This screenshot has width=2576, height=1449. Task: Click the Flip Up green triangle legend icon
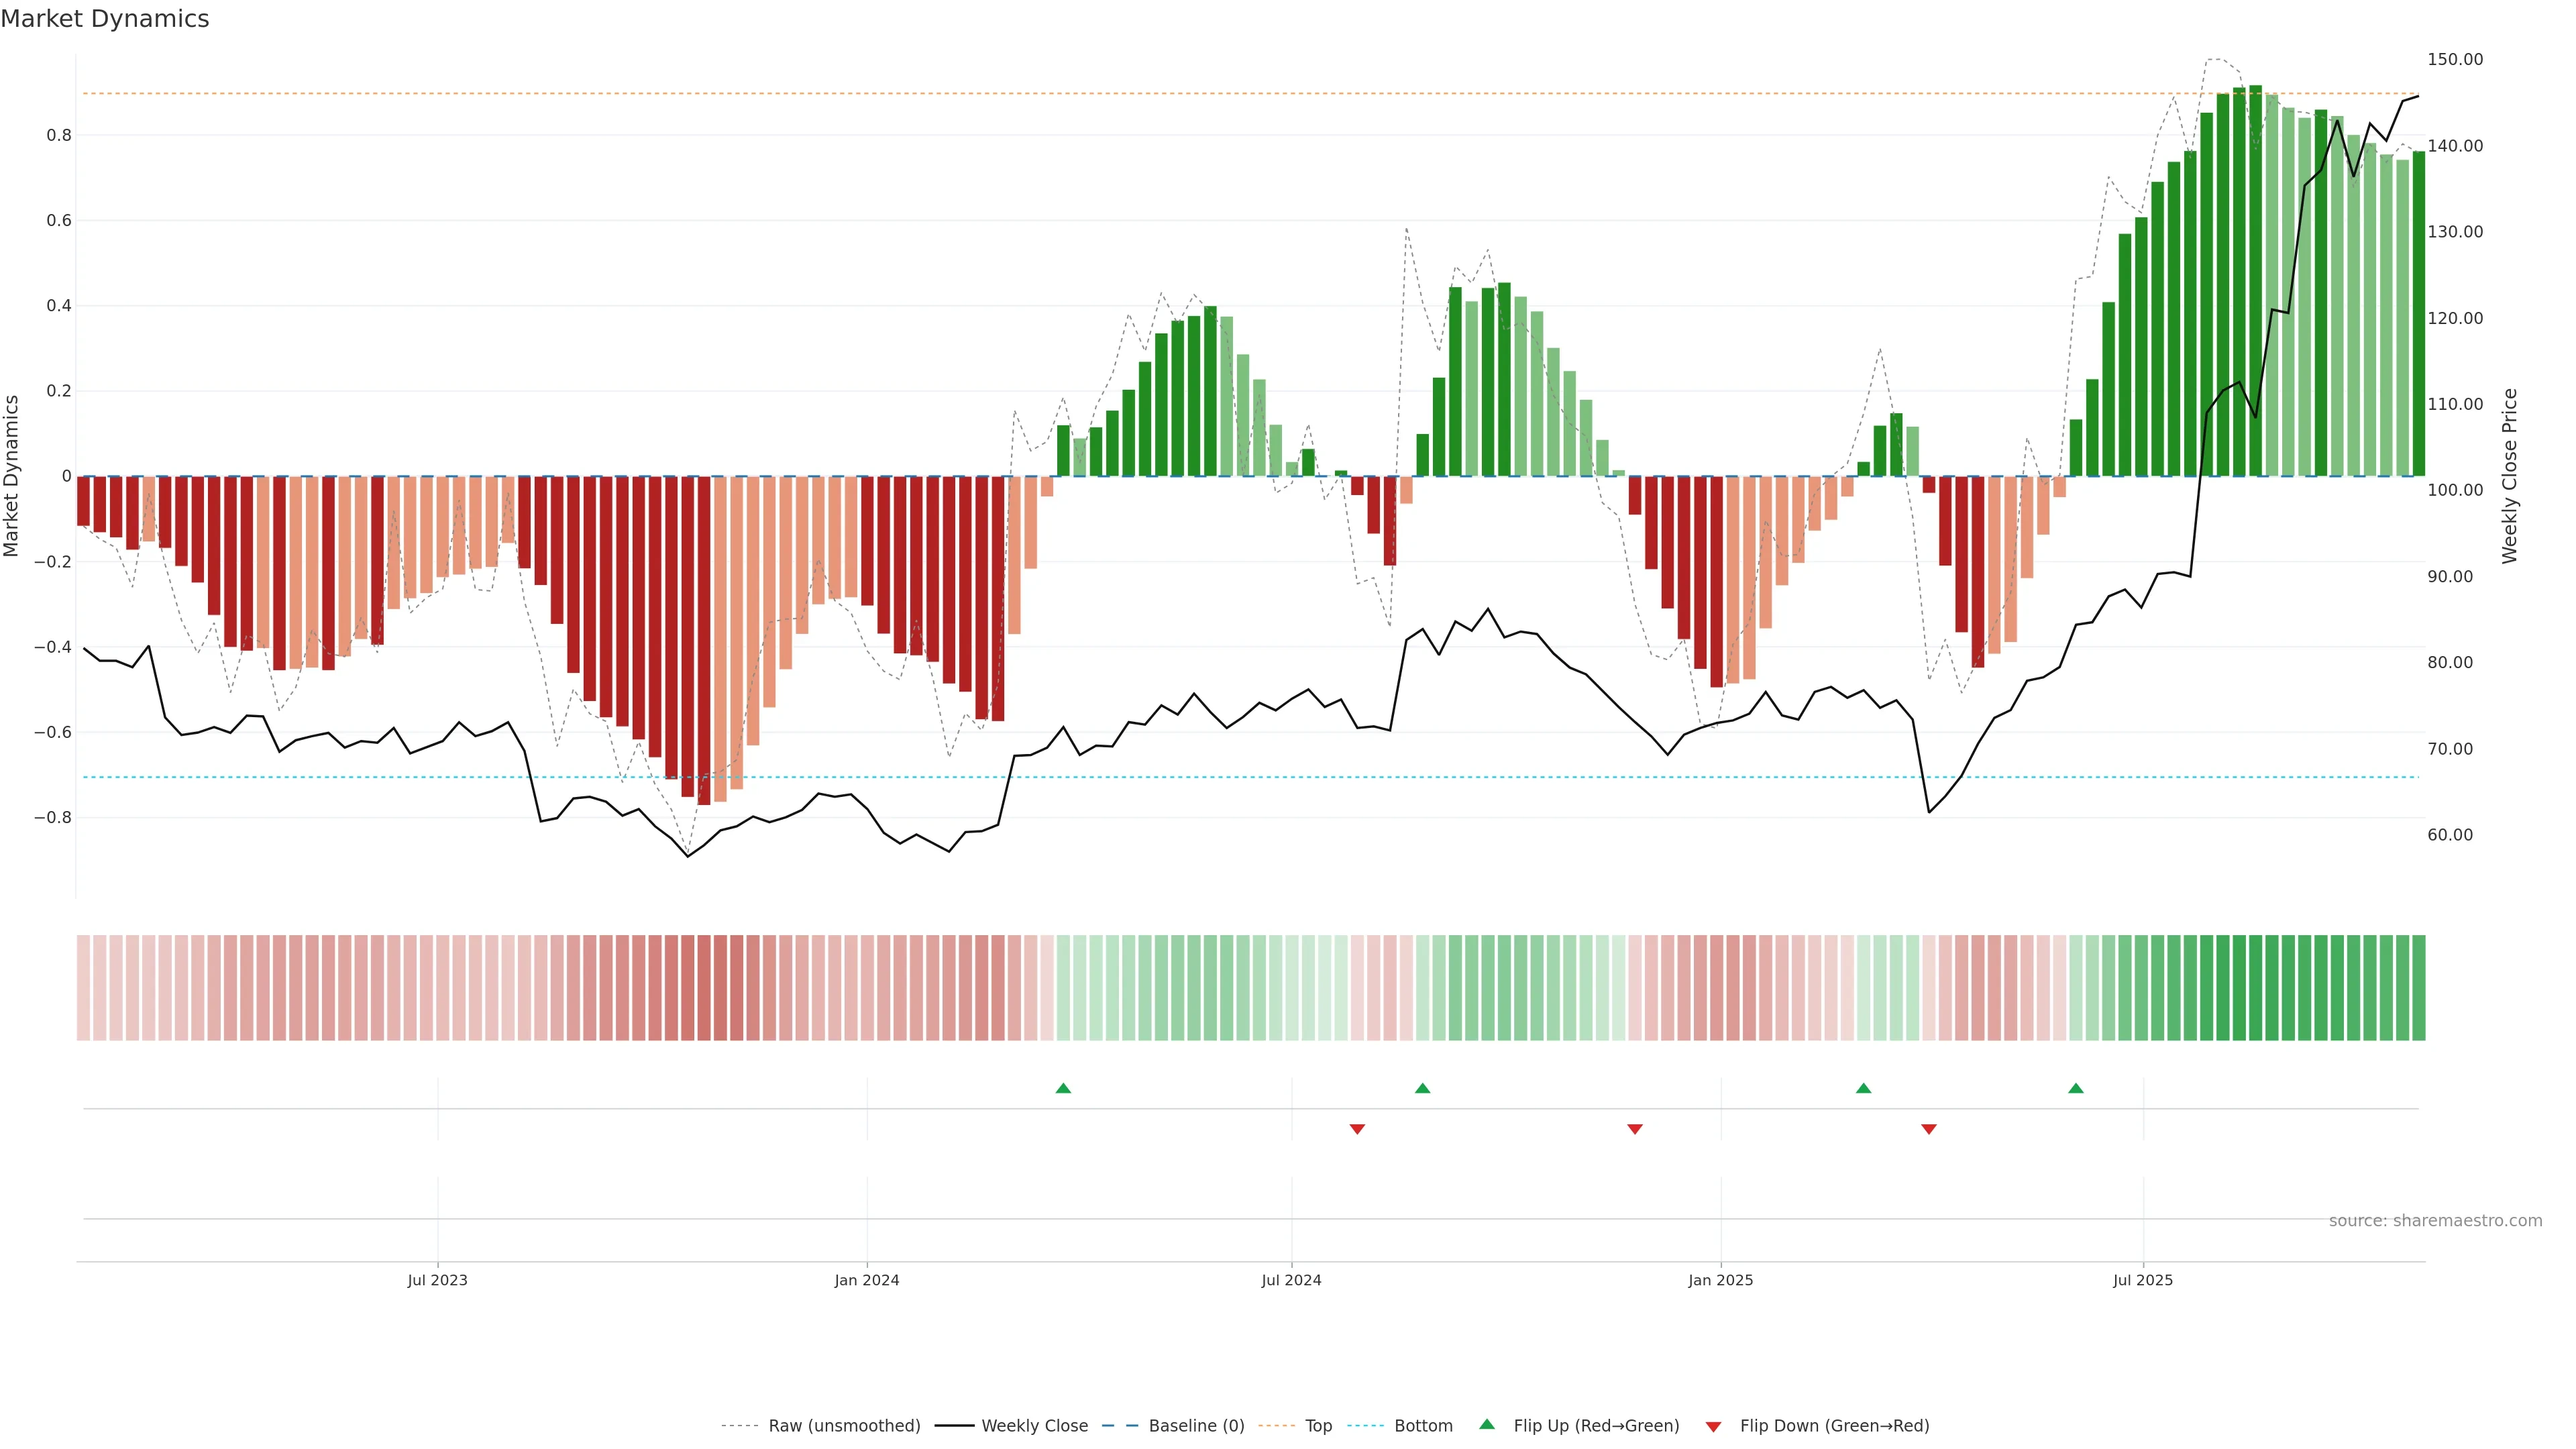(1487, 1424)
